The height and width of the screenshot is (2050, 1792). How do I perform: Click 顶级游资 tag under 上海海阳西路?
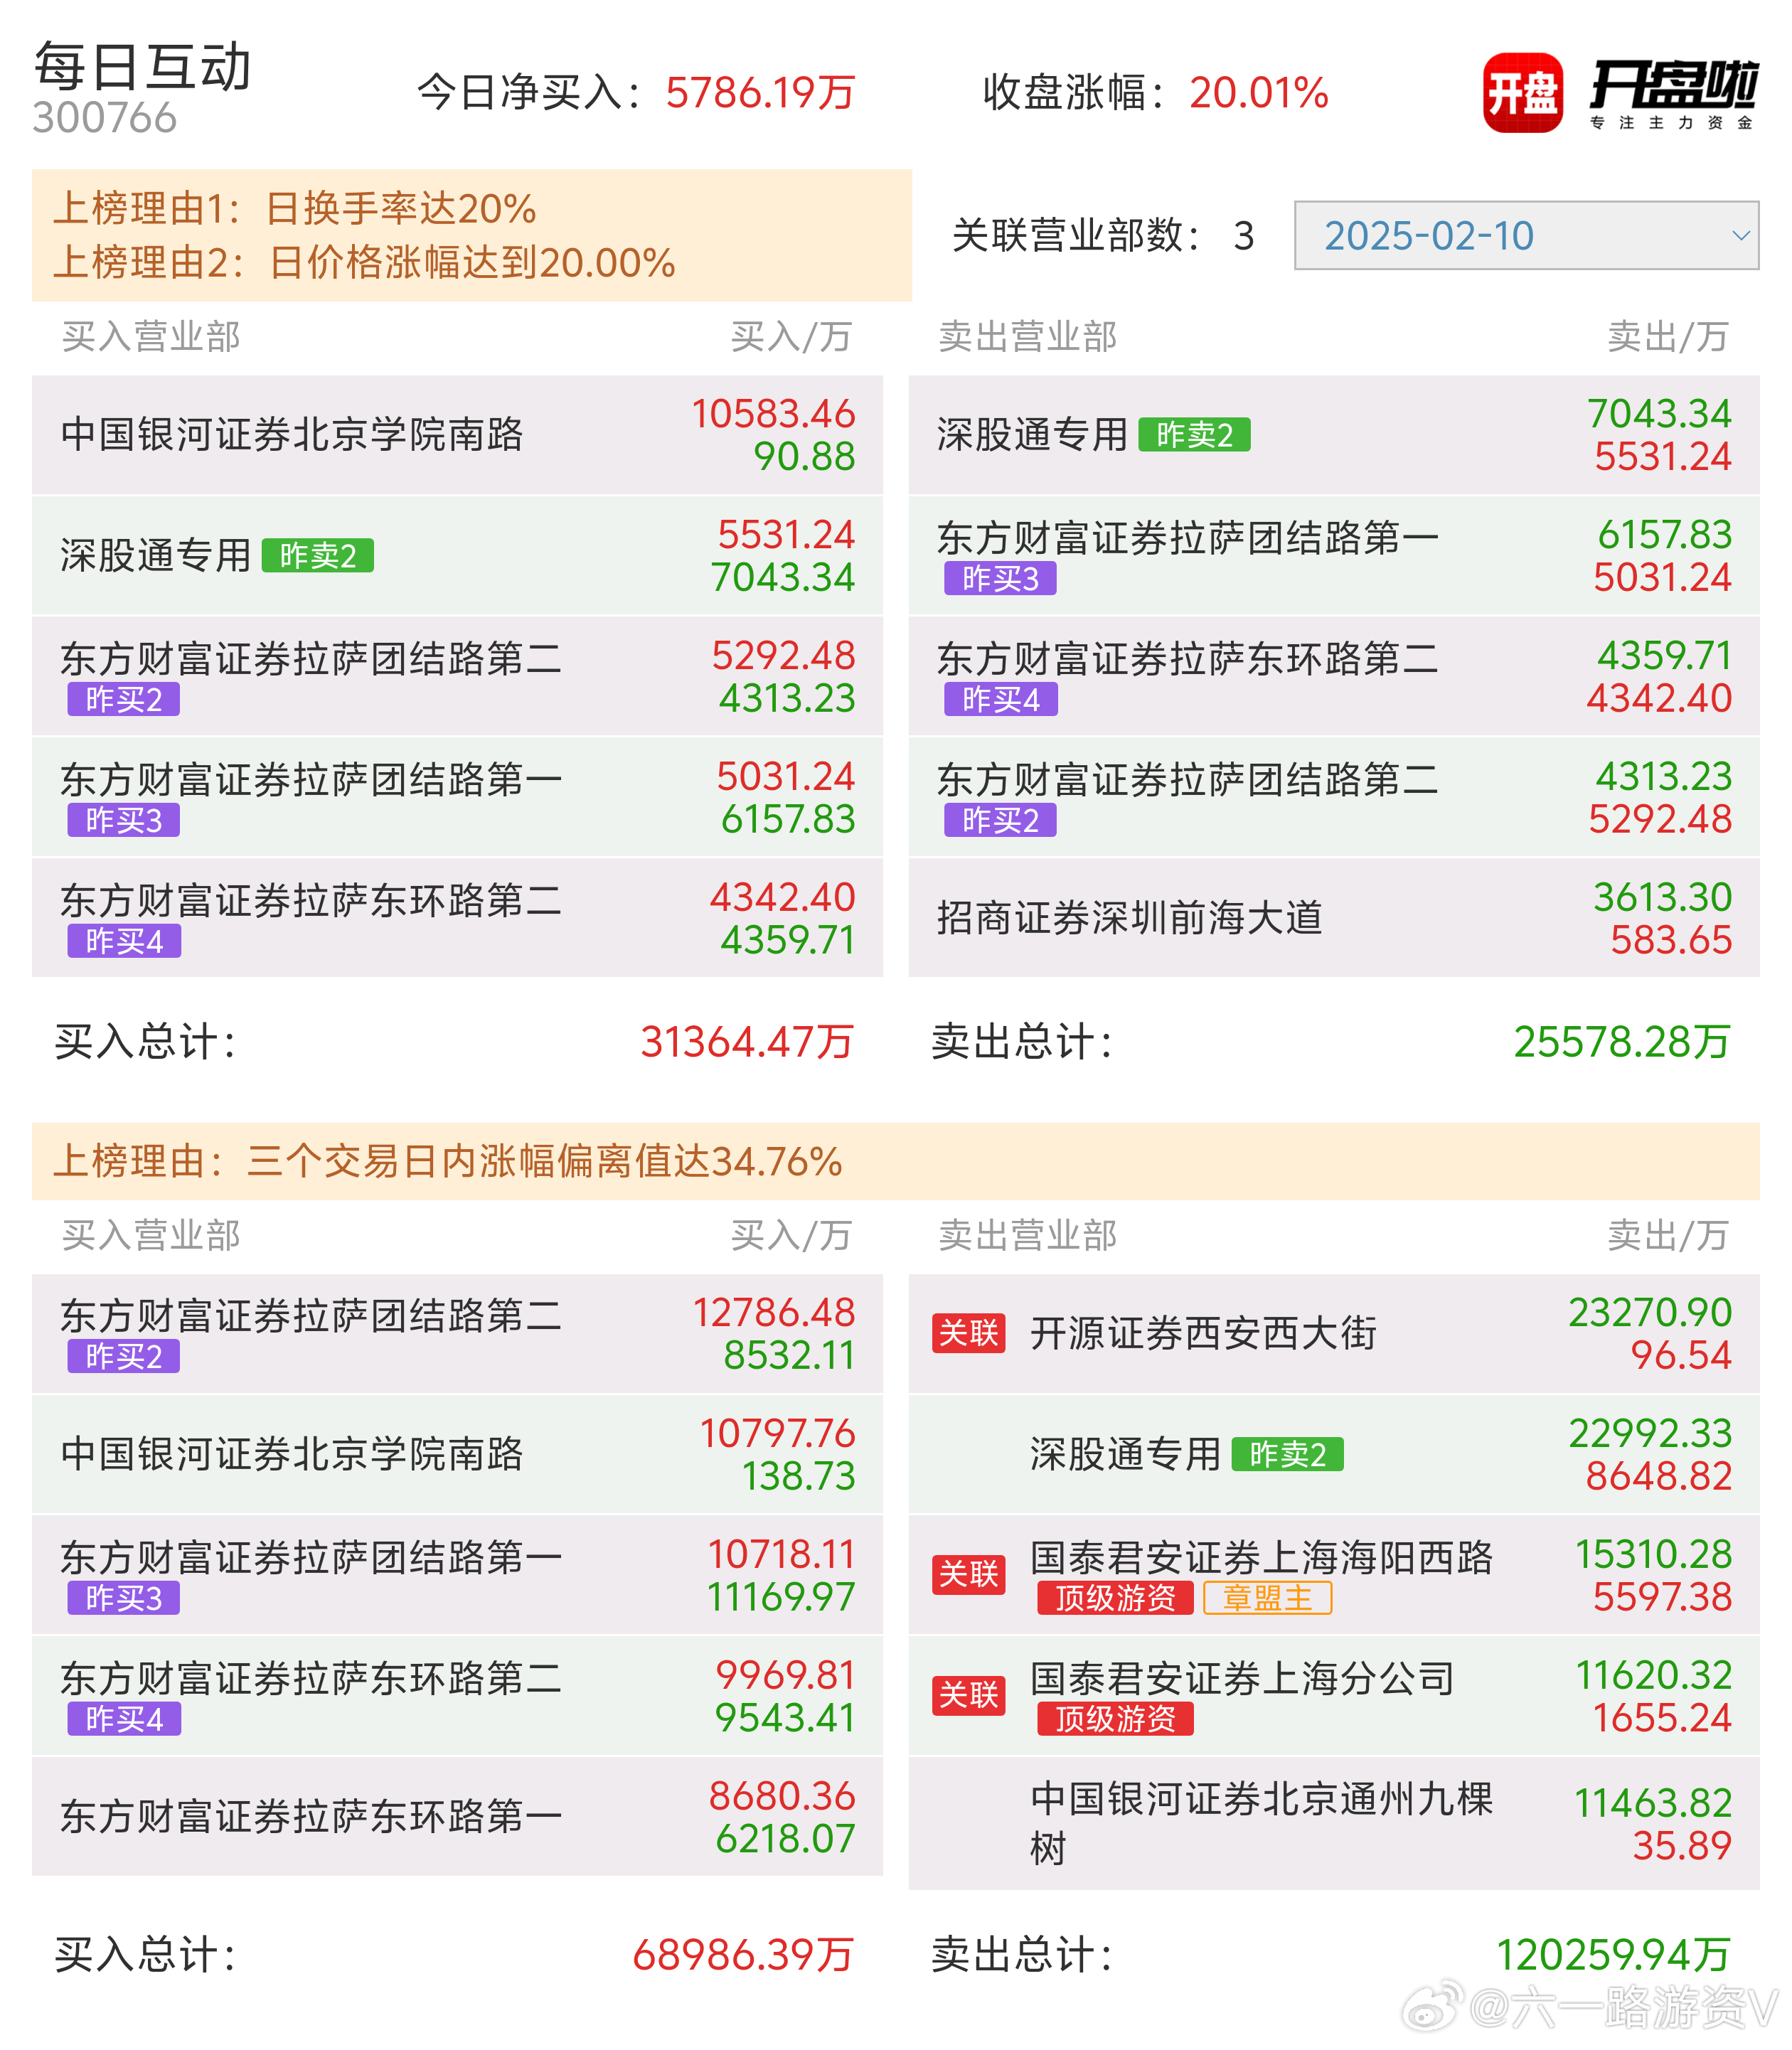pos(1116,1598)
